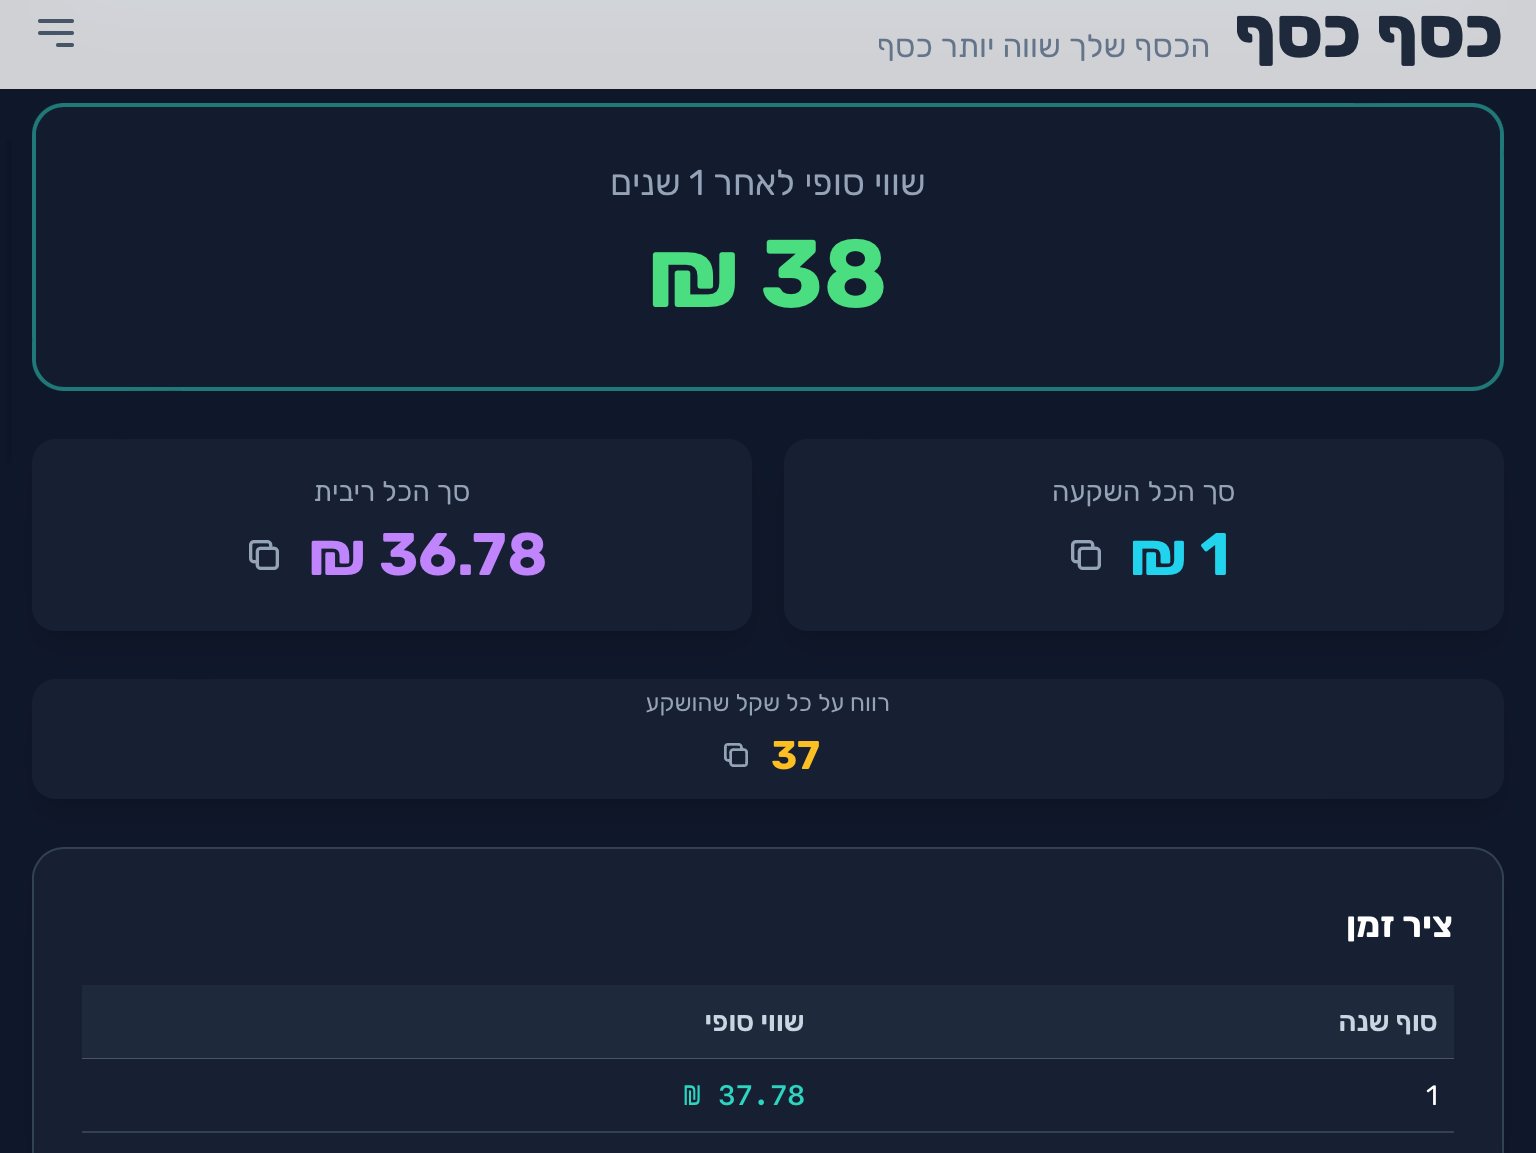Click the tagline הכסף שלך שווה יותר כסף
1536x1153 pixels.
(1043, 47)
